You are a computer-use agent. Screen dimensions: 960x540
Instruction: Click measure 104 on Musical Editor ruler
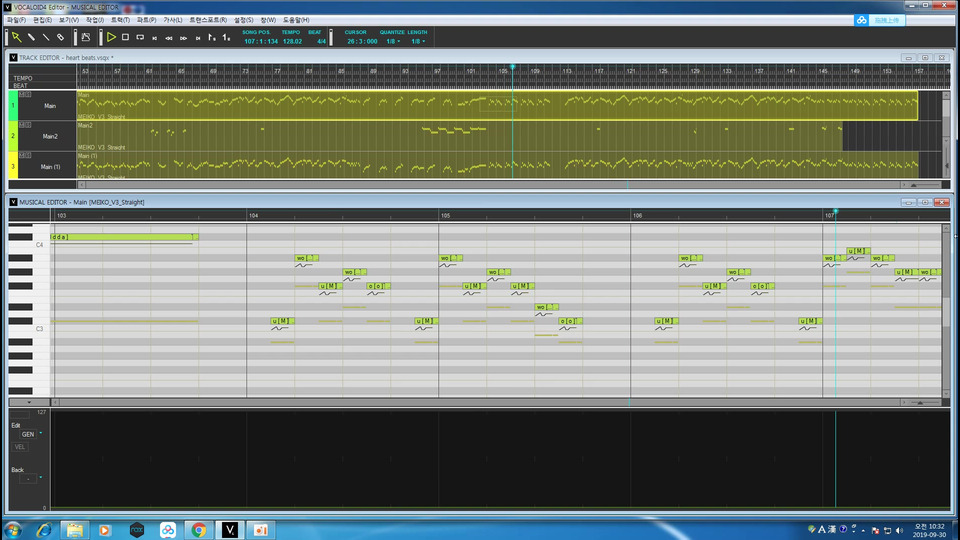(x=253, y=216)
